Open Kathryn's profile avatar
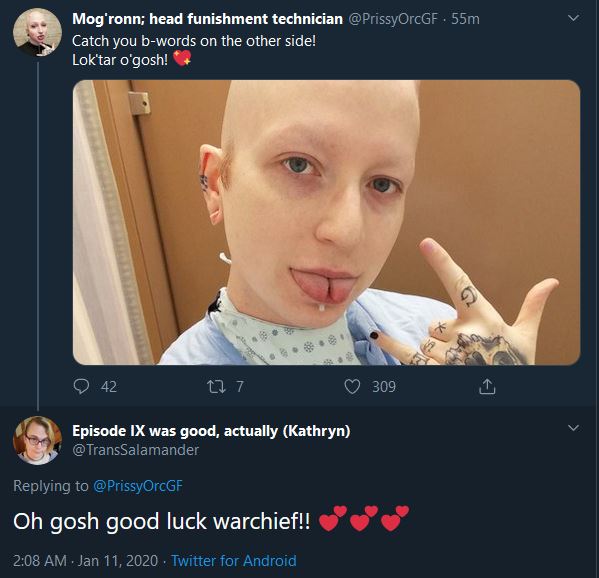 coord(37,440)
